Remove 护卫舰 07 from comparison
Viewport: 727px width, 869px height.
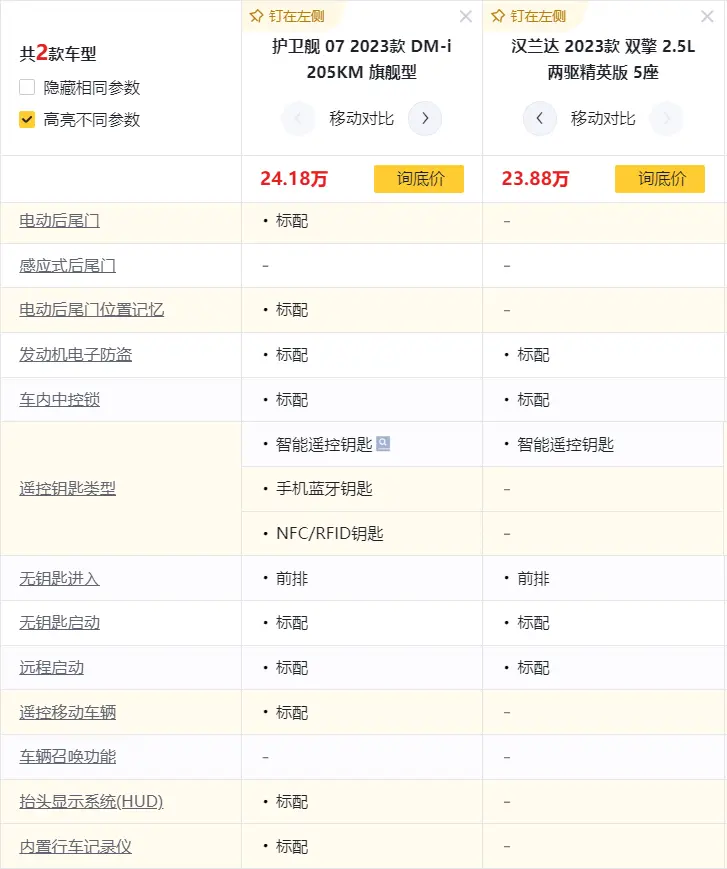pyautogui.click(x=466, y=17)
